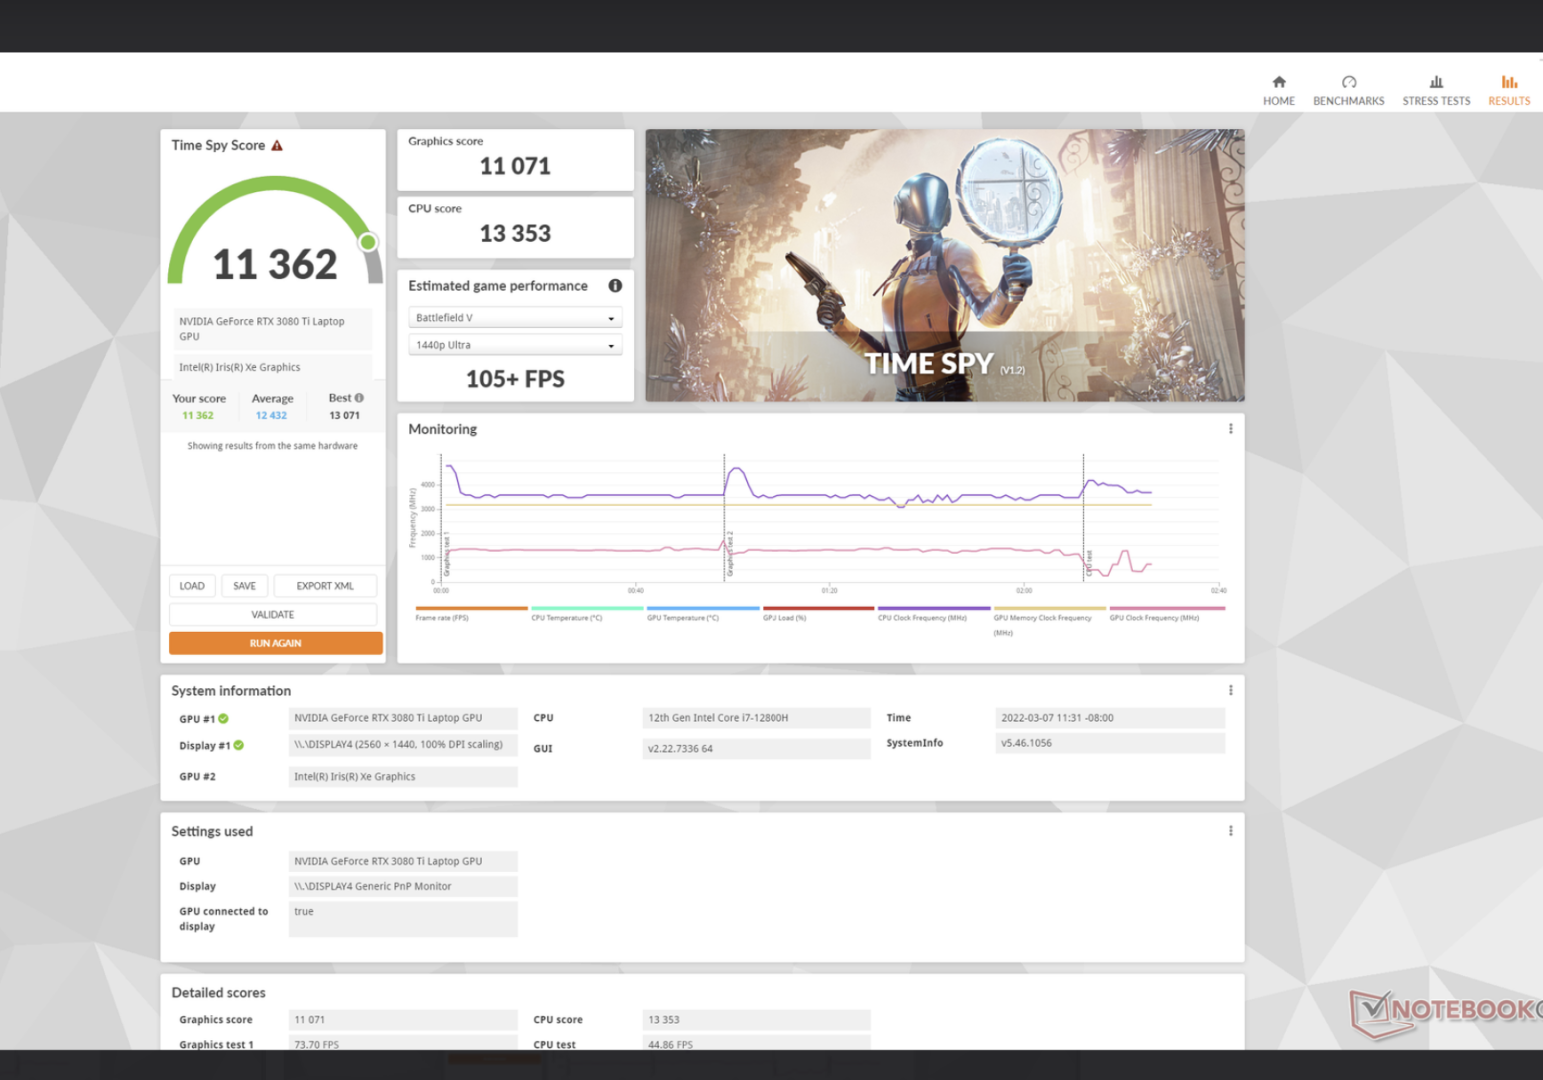The width and height of the screenshot is (1543, 1080).
Task: Click the CPU test value 44.86 FPS
Action: pyautogui.click(x=756, y=1043)
